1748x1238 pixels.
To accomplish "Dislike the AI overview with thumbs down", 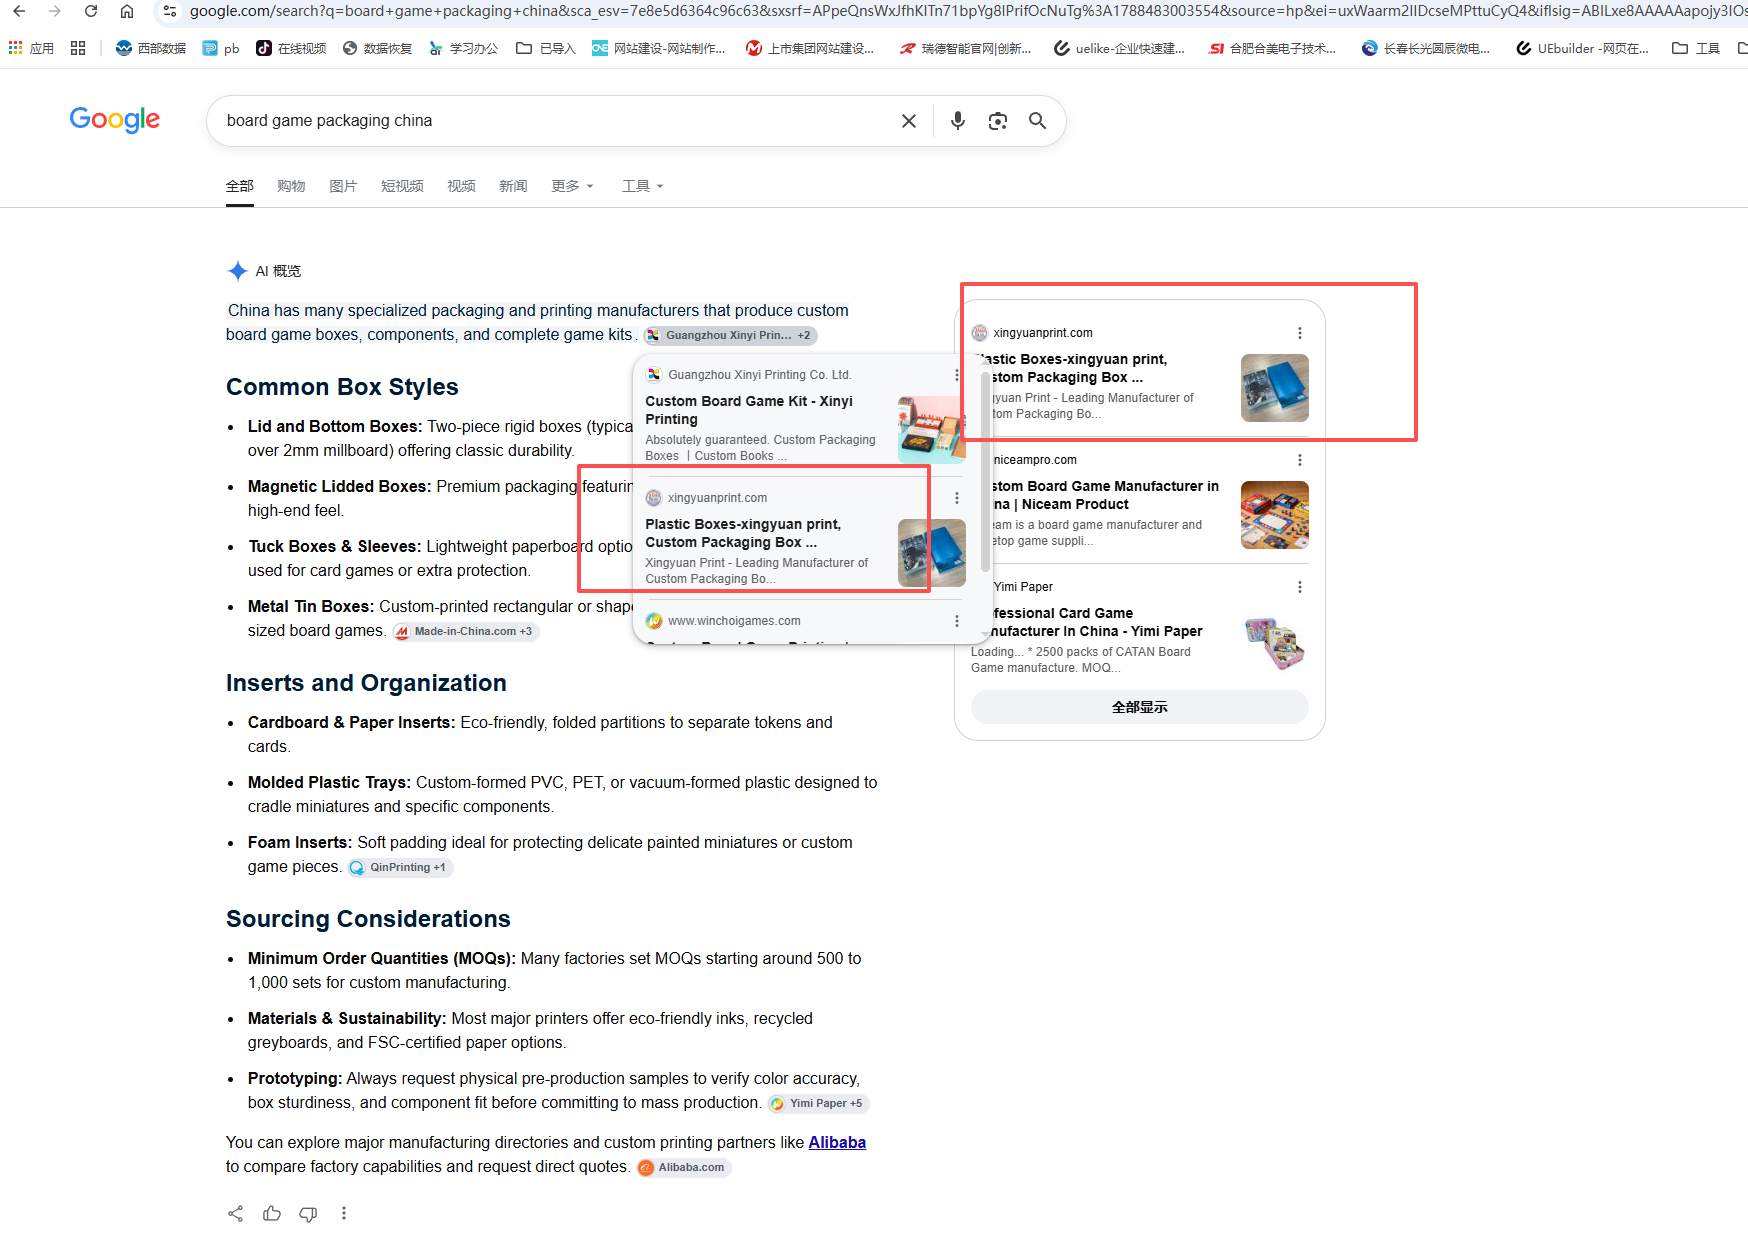I will [308, 1213].
